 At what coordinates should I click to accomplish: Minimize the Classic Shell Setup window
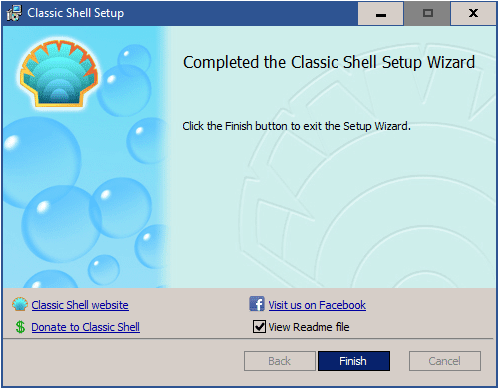coord(381,13)
